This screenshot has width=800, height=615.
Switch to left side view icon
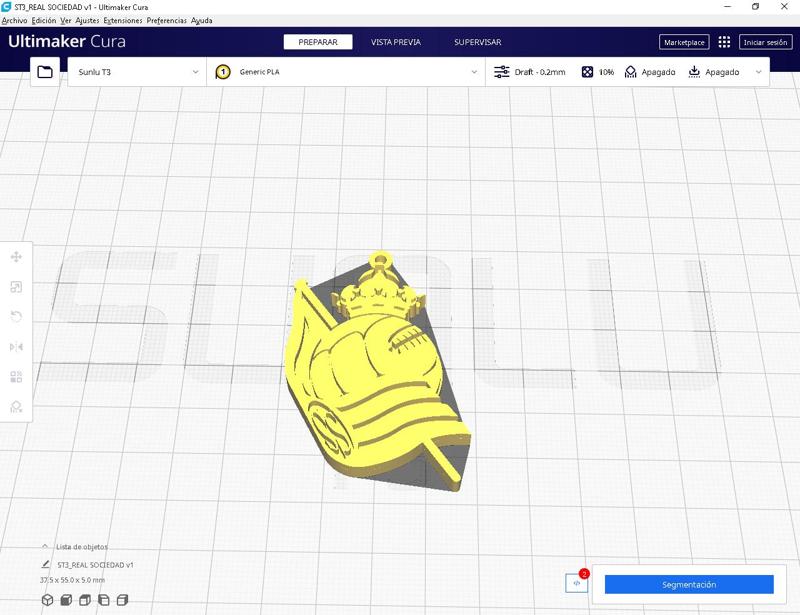click(104, 600)
